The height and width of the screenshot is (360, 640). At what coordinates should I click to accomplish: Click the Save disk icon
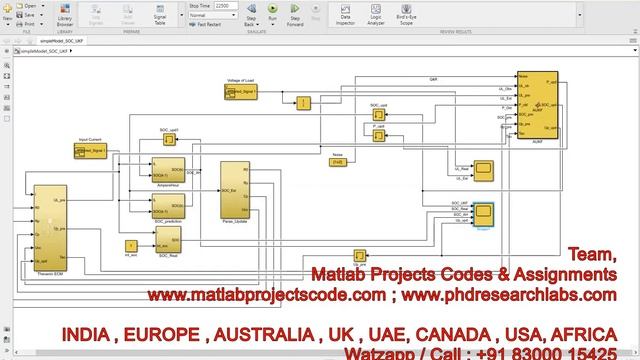[x=19, y=15]
